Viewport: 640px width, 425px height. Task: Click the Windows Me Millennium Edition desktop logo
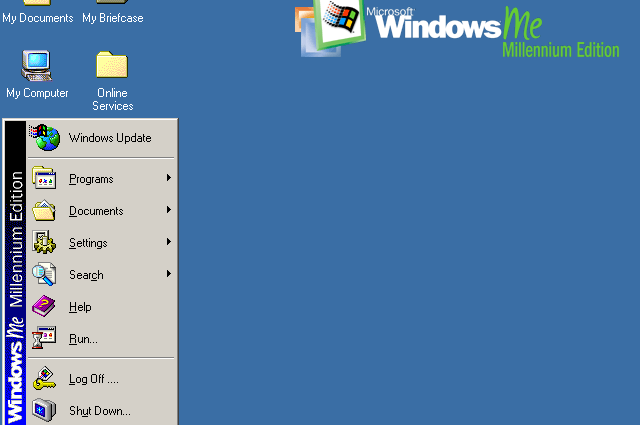click(460, 28)
